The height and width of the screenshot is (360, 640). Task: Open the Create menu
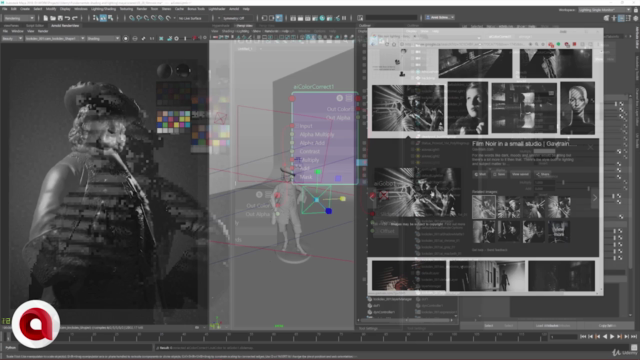click(25, 9)
